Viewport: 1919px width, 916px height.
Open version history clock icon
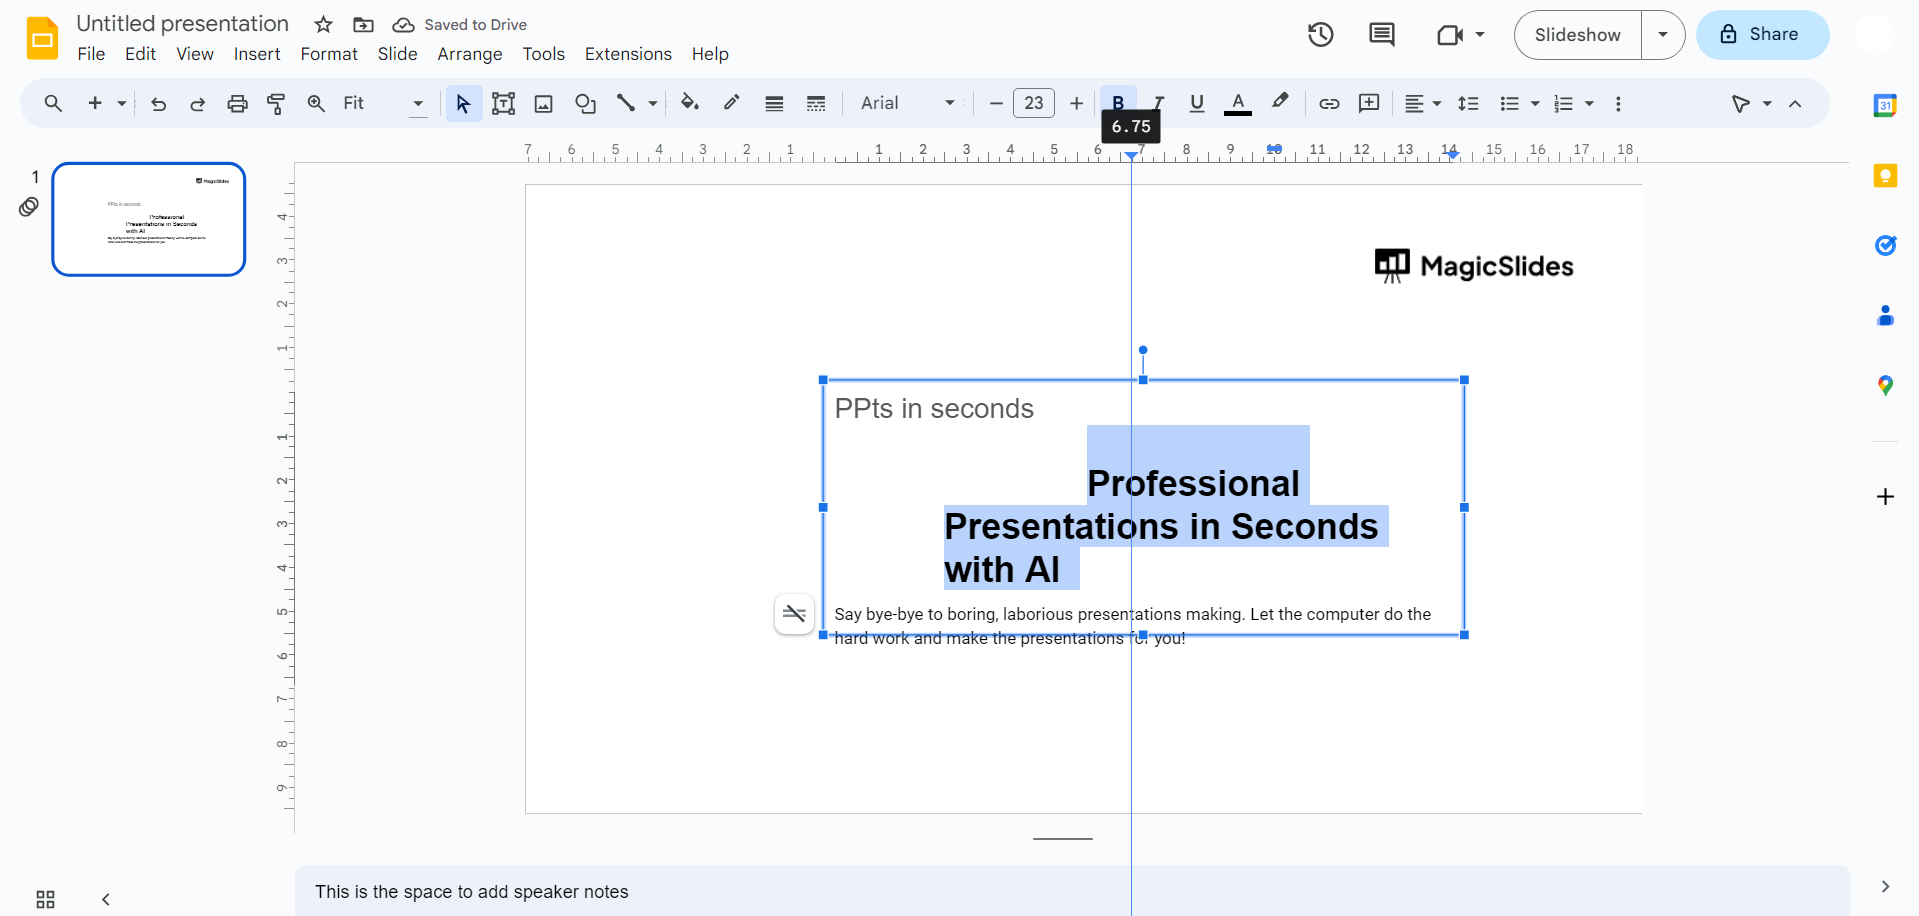pyautogui.click(x=1320, y=35)
